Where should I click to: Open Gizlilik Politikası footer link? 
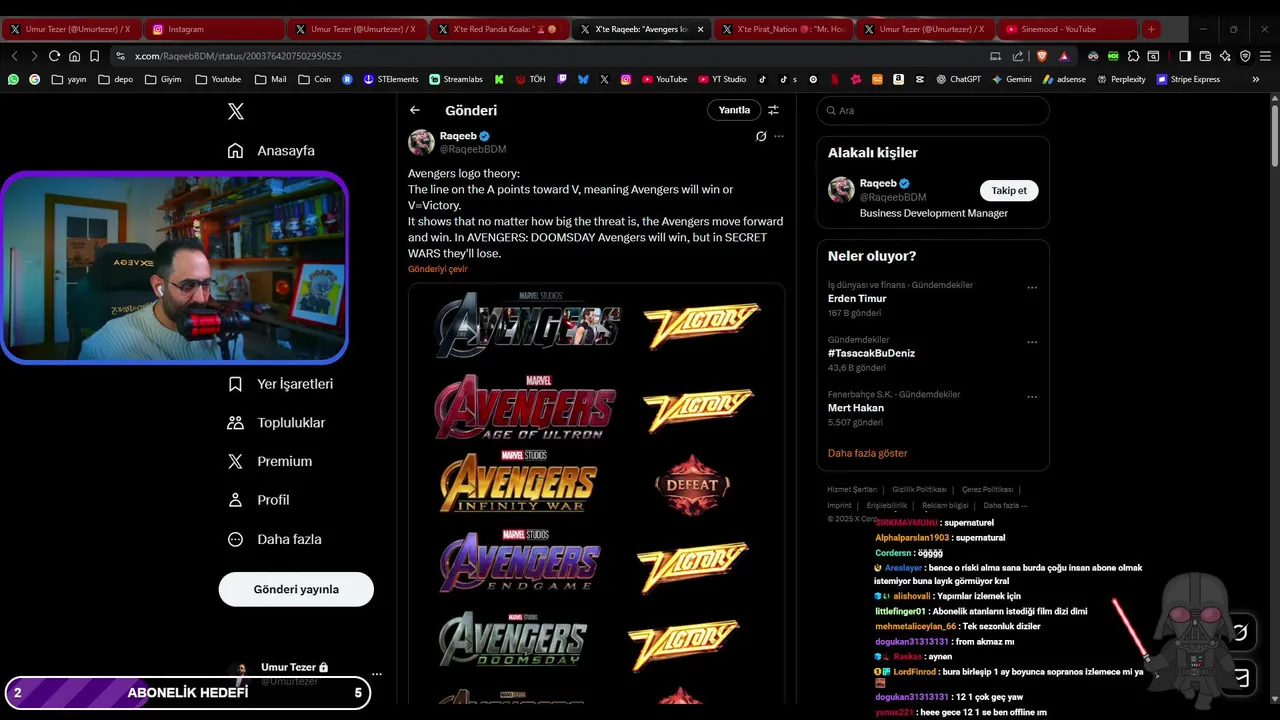919,490
